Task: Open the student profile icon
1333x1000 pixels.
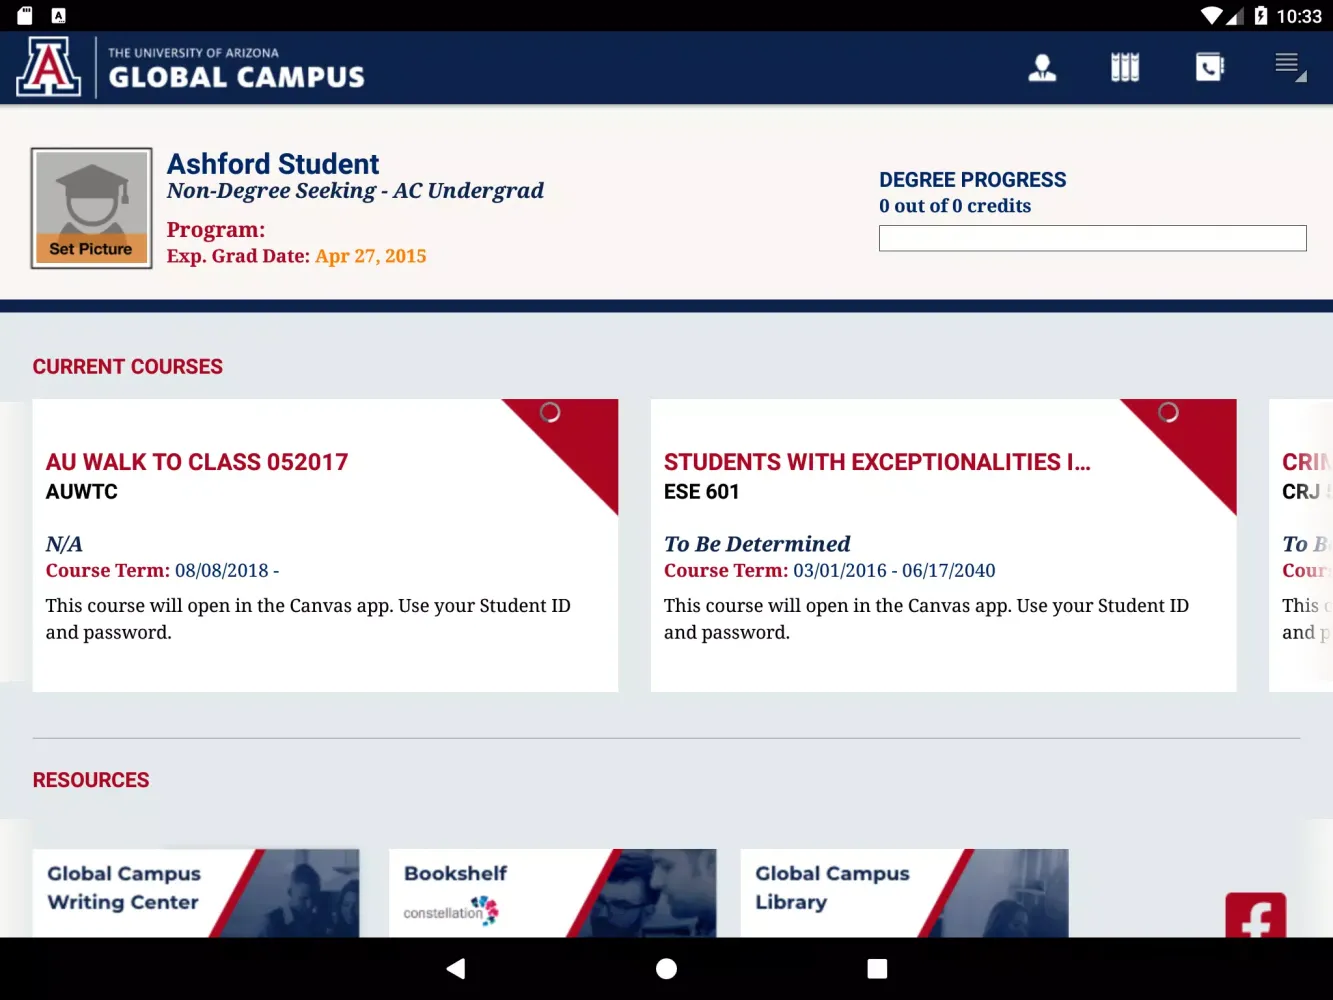Action: point(1043,67)
